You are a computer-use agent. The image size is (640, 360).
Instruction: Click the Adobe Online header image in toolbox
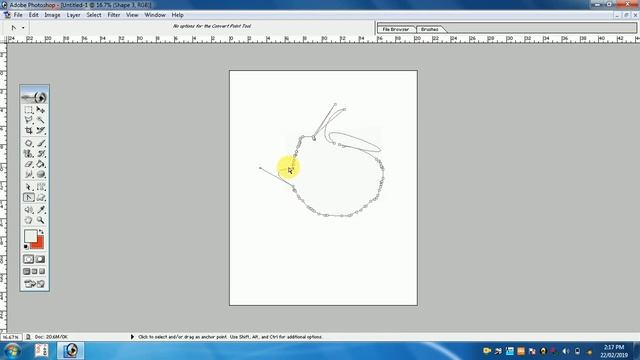click(35, 95)
